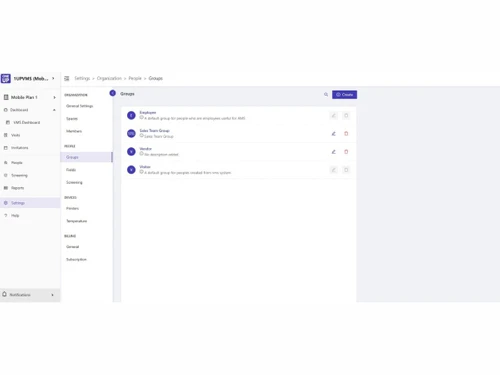Screen dimensions: 500x375
Task: Click the Invitations calendar icon
Action: pos(5,148)
